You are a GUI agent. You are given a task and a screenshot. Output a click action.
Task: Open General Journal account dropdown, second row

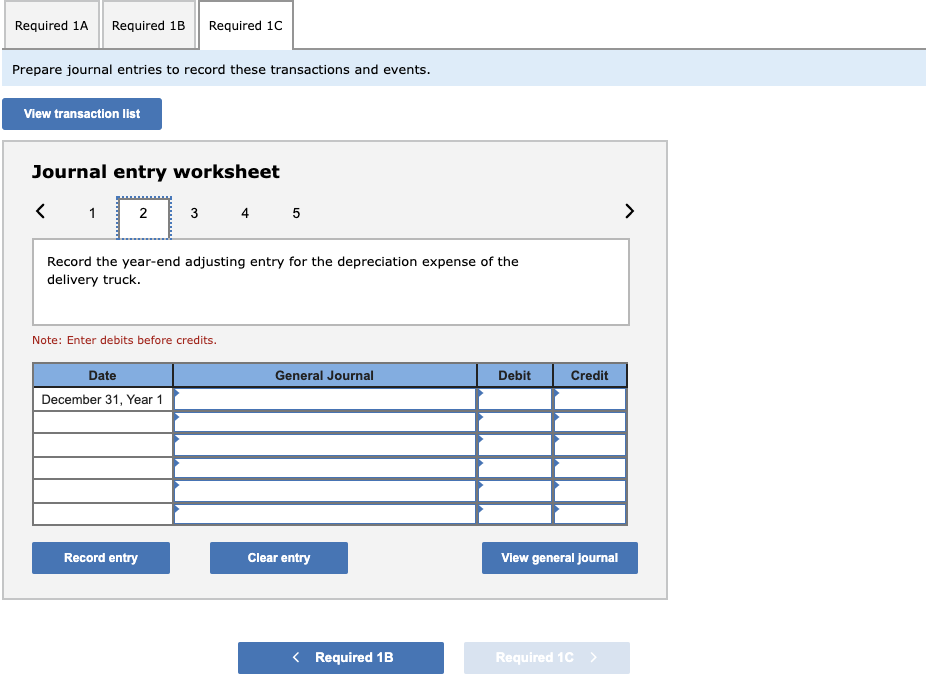coord(325,422)
